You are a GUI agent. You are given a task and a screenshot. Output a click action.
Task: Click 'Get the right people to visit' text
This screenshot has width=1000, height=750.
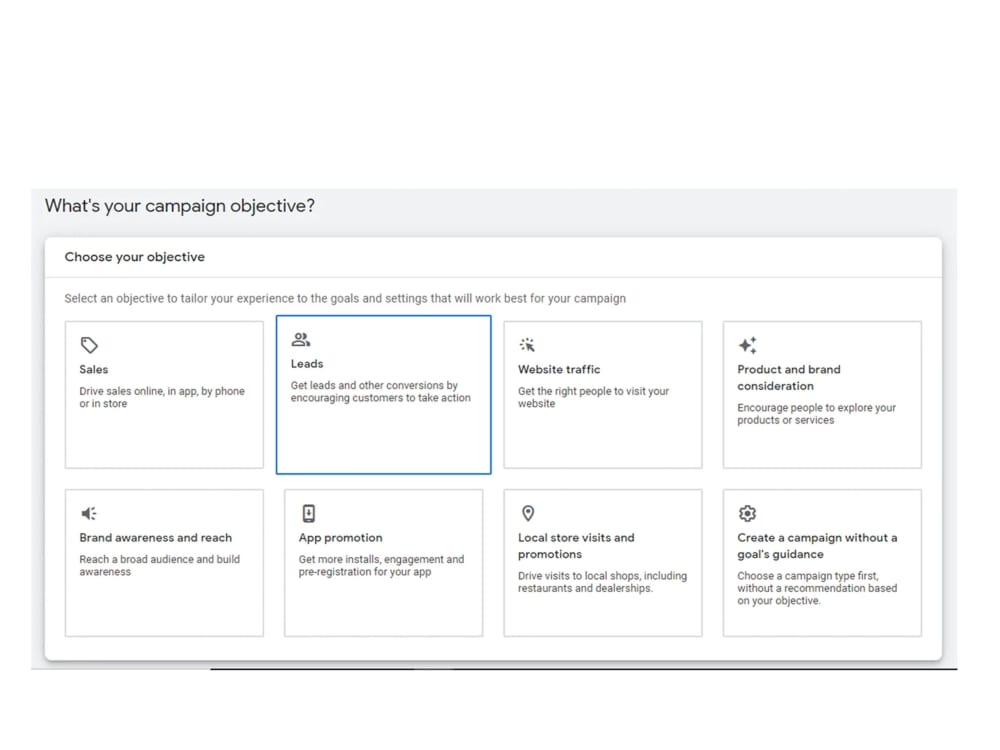click(594, 397)
